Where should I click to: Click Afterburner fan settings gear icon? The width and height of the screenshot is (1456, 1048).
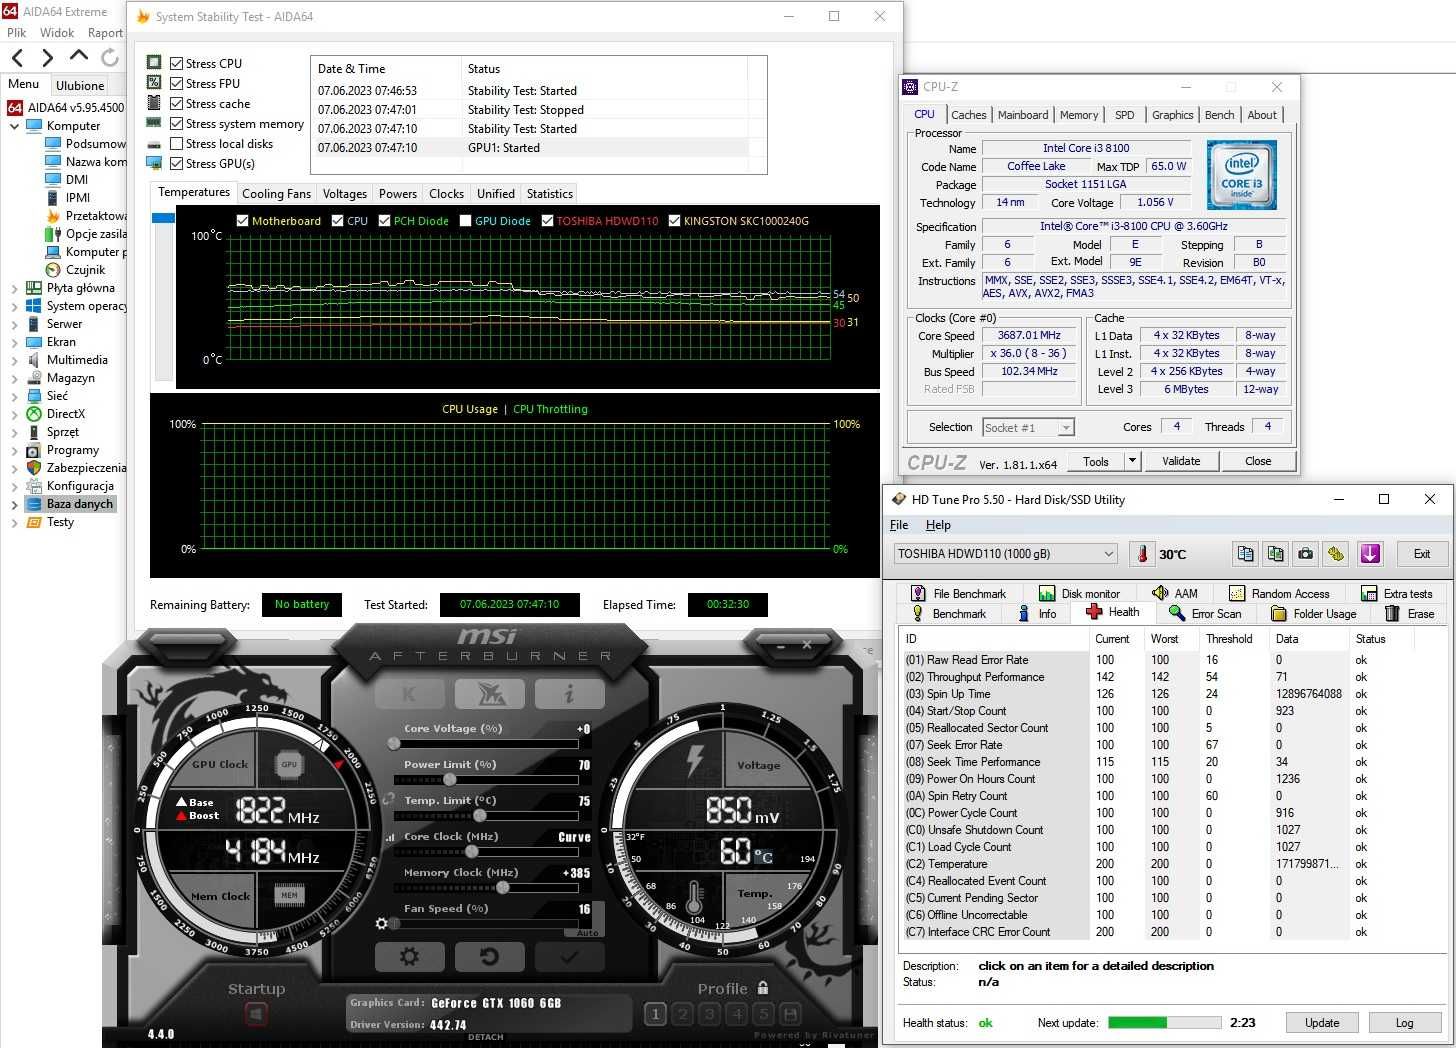381,924
